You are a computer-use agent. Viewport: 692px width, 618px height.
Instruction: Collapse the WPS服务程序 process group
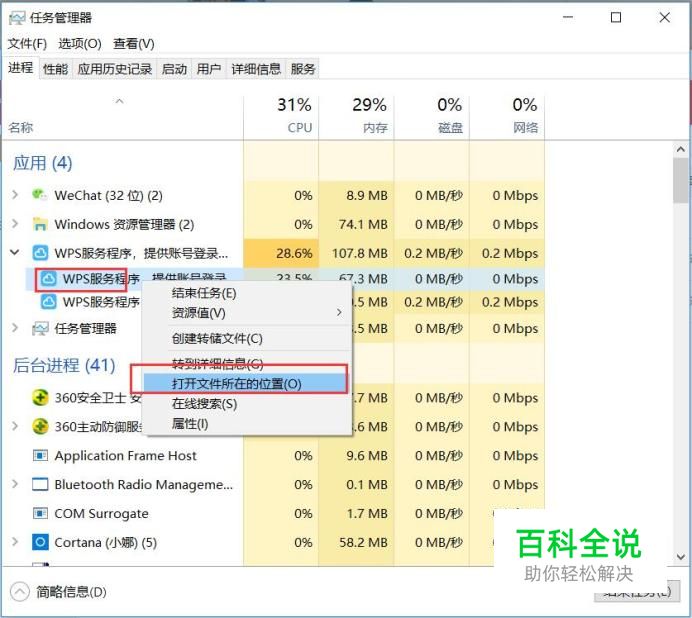(x=15, y=252)
